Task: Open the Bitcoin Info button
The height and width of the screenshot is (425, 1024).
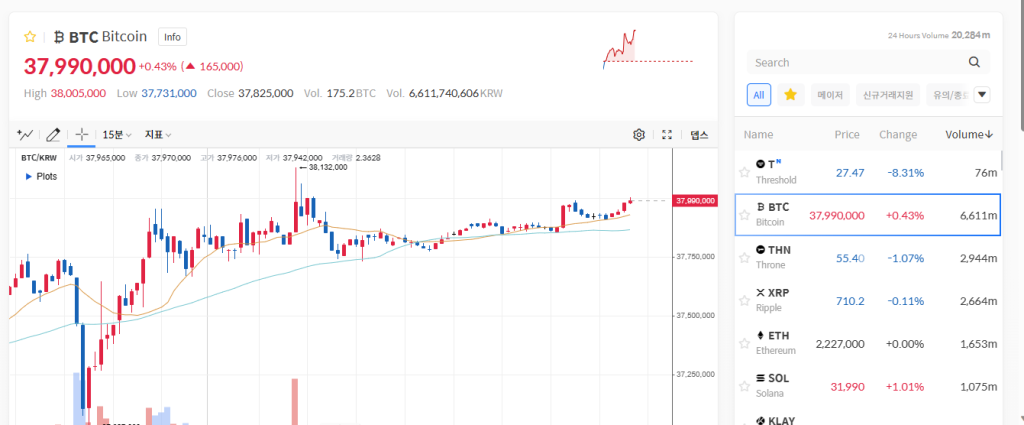Action: [x=172, y=37]
